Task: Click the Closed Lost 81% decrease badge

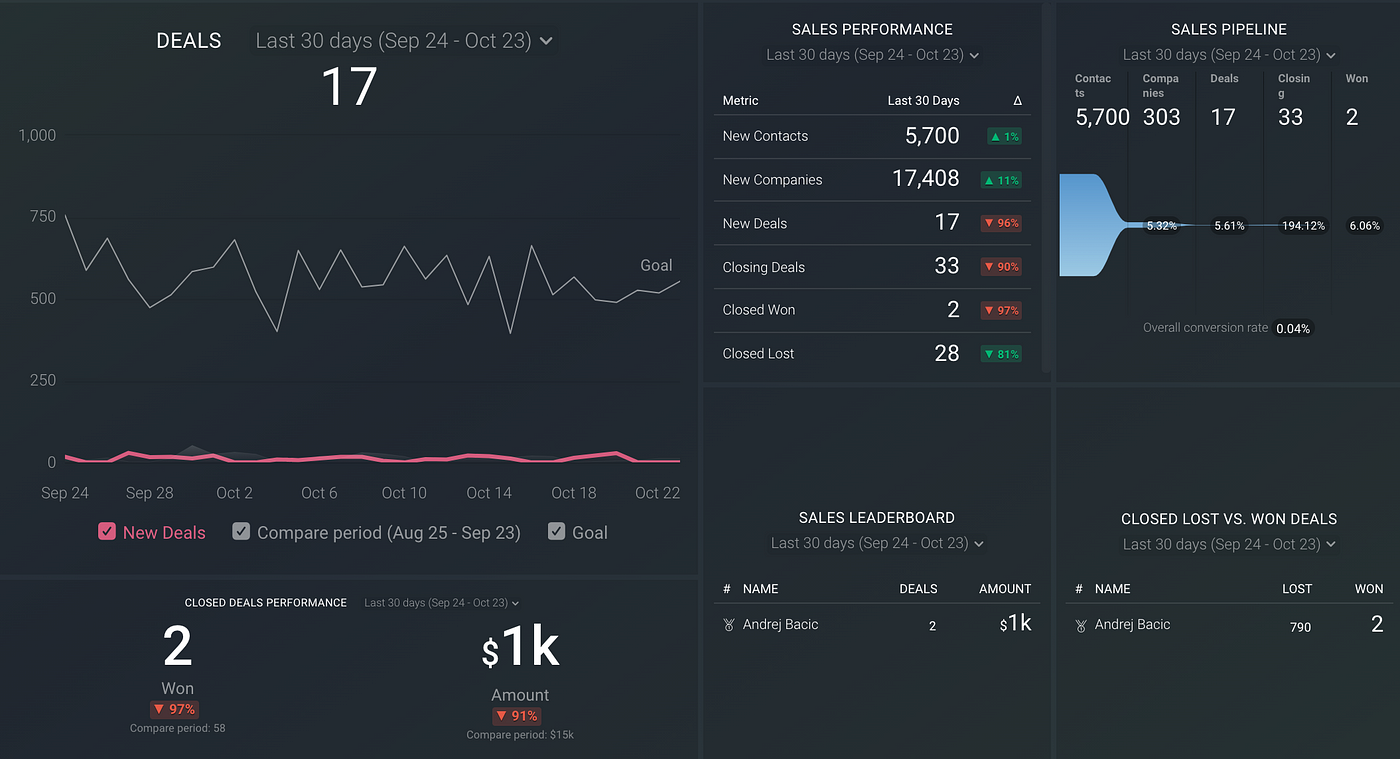Action: [1001, 354]
